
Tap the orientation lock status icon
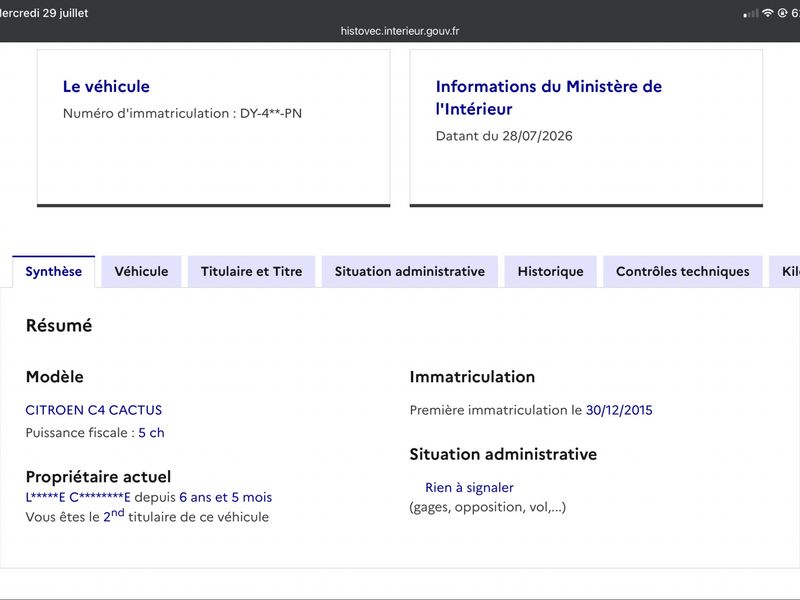782,13
